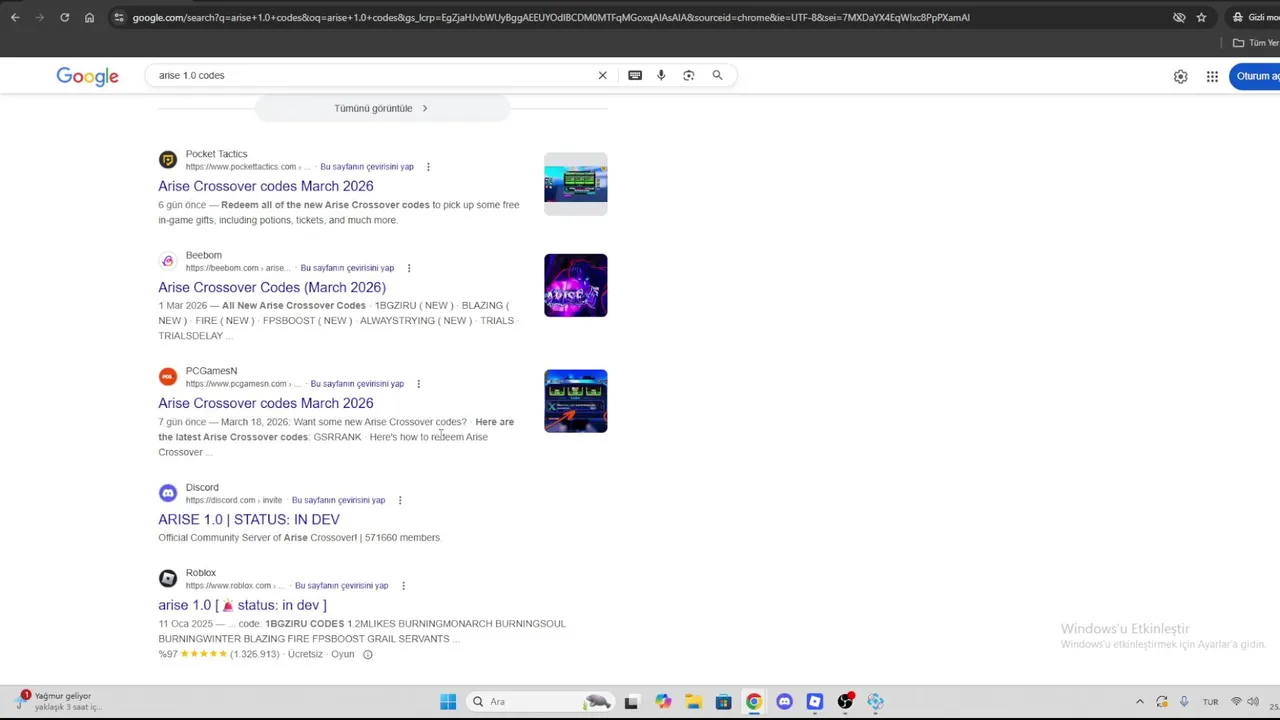Image resolution: width=1280 pixels, height=720 pixels.
Task: Translate PCGamesN page via Bu sayfanın çevirisini yap
Action: (357, 384)
